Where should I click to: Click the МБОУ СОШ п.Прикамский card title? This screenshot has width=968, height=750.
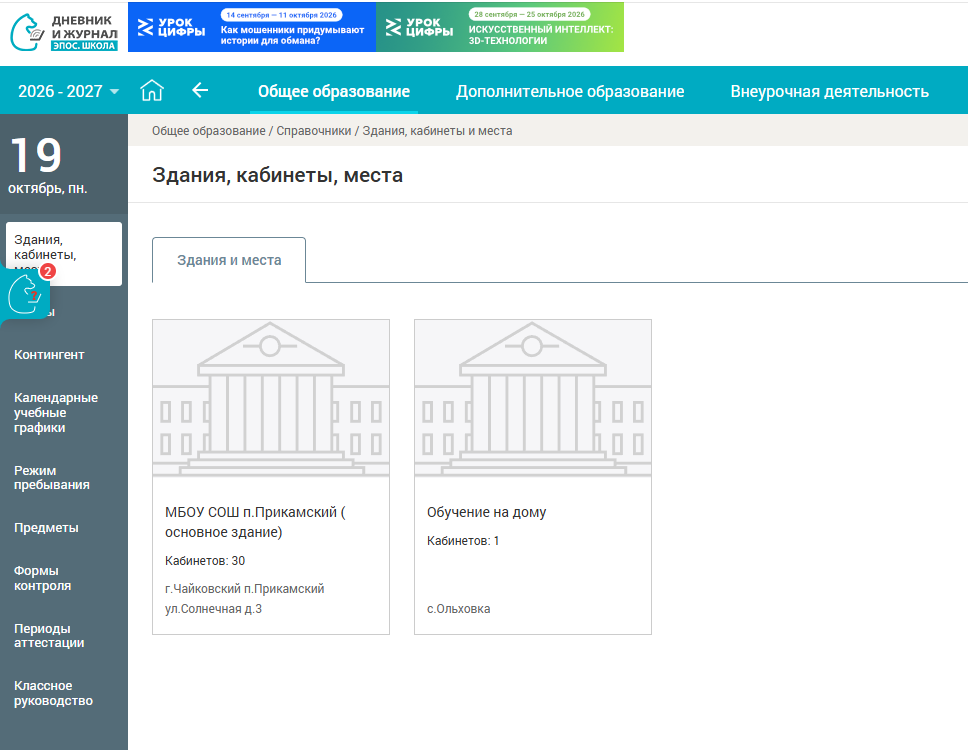255,522
